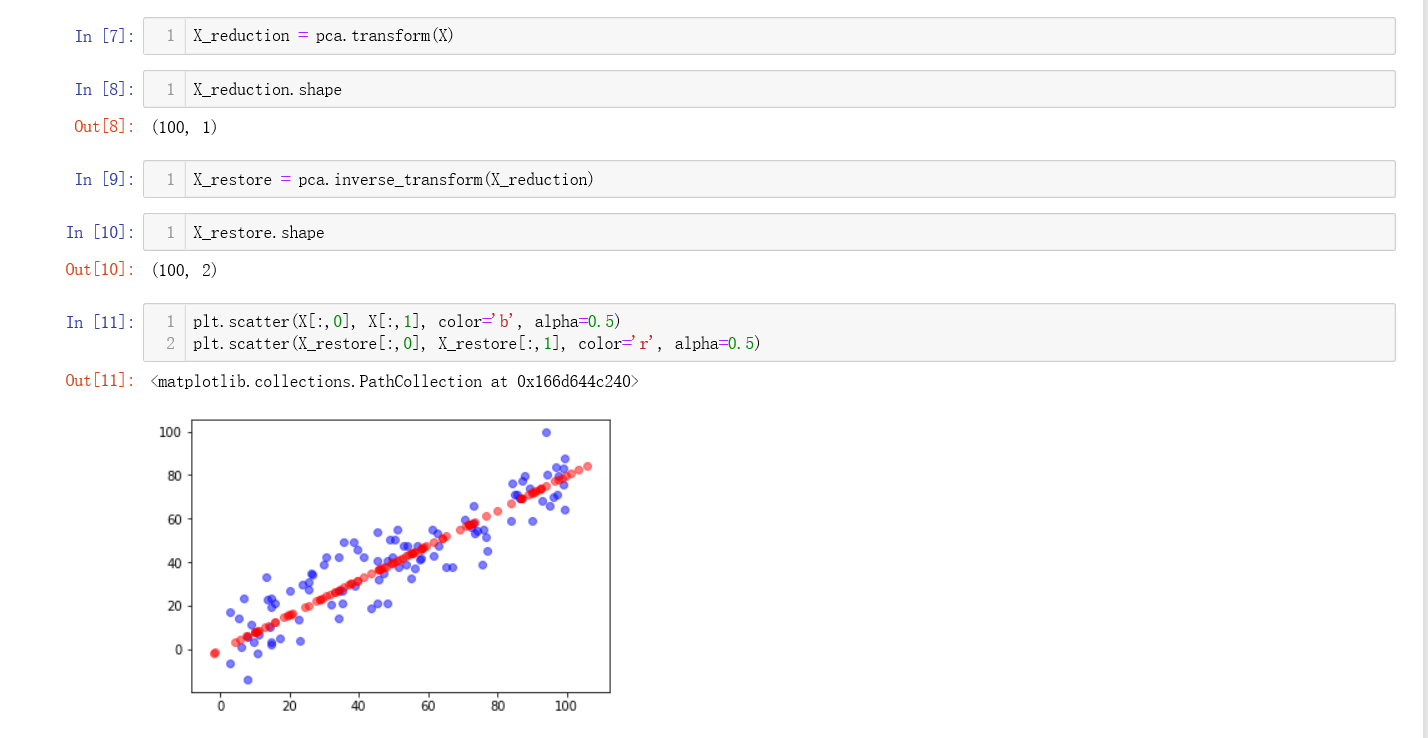
Task: Click the matplotlib.collections.PathCollection output text
Action: 394,381
